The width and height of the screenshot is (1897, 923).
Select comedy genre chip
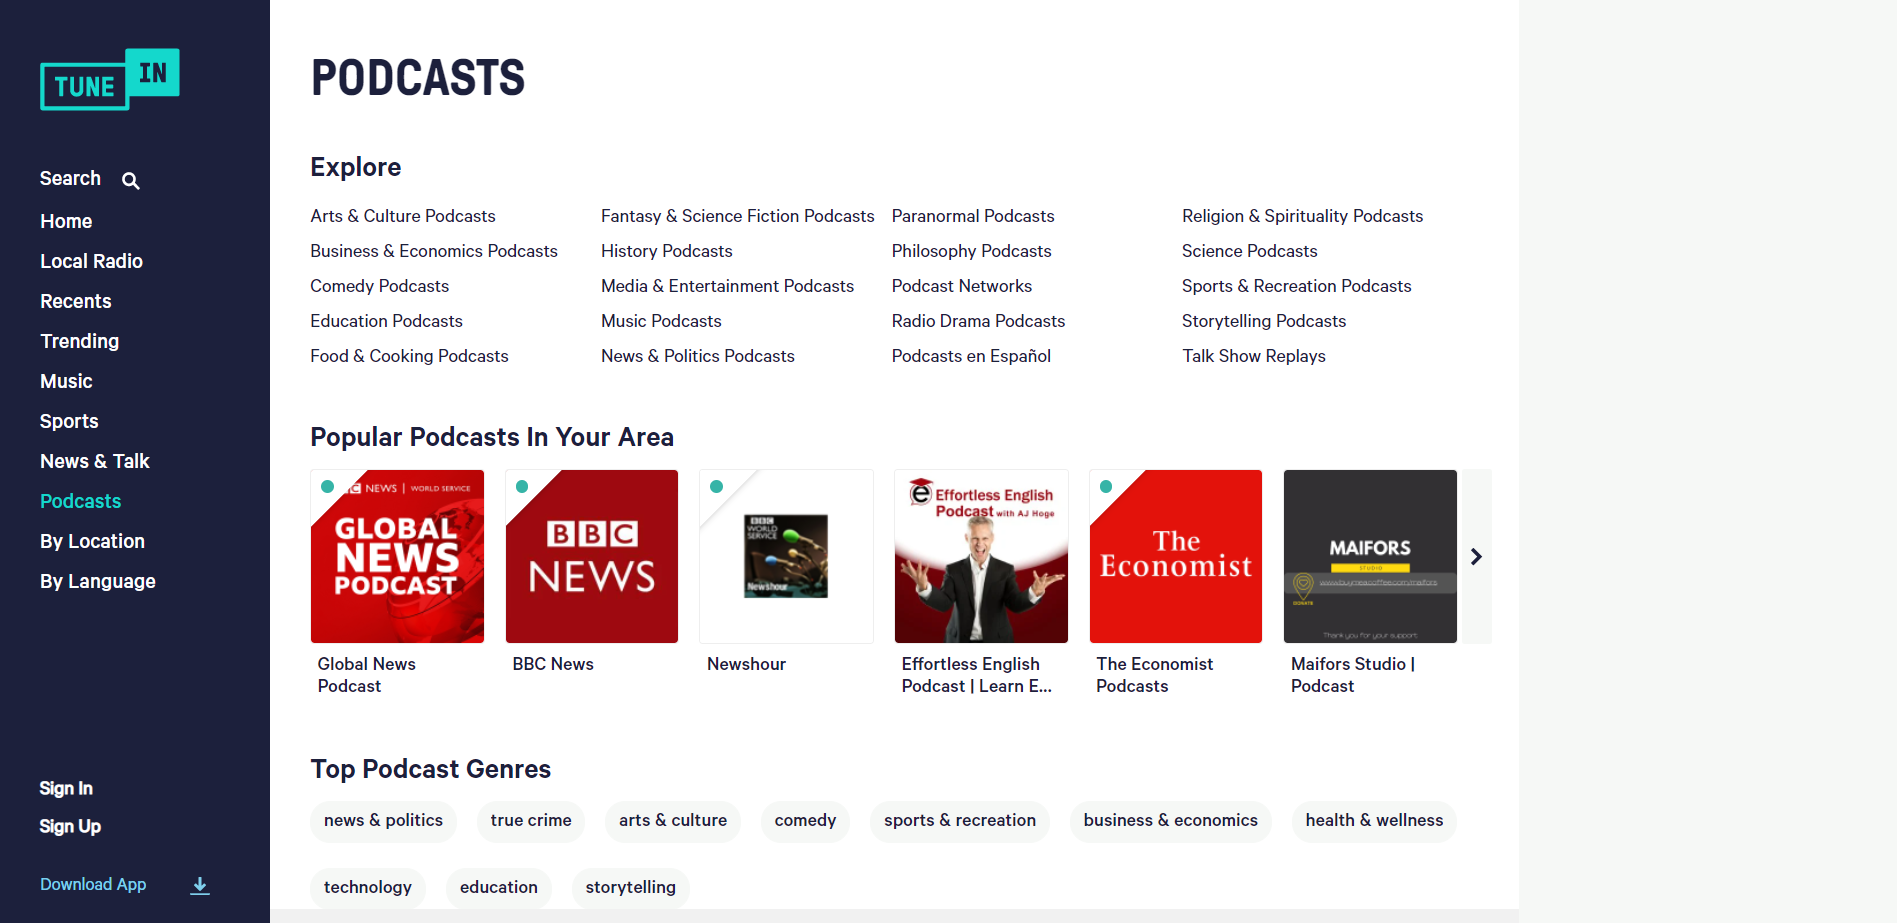pyautogui.click(x=805, y=821)
